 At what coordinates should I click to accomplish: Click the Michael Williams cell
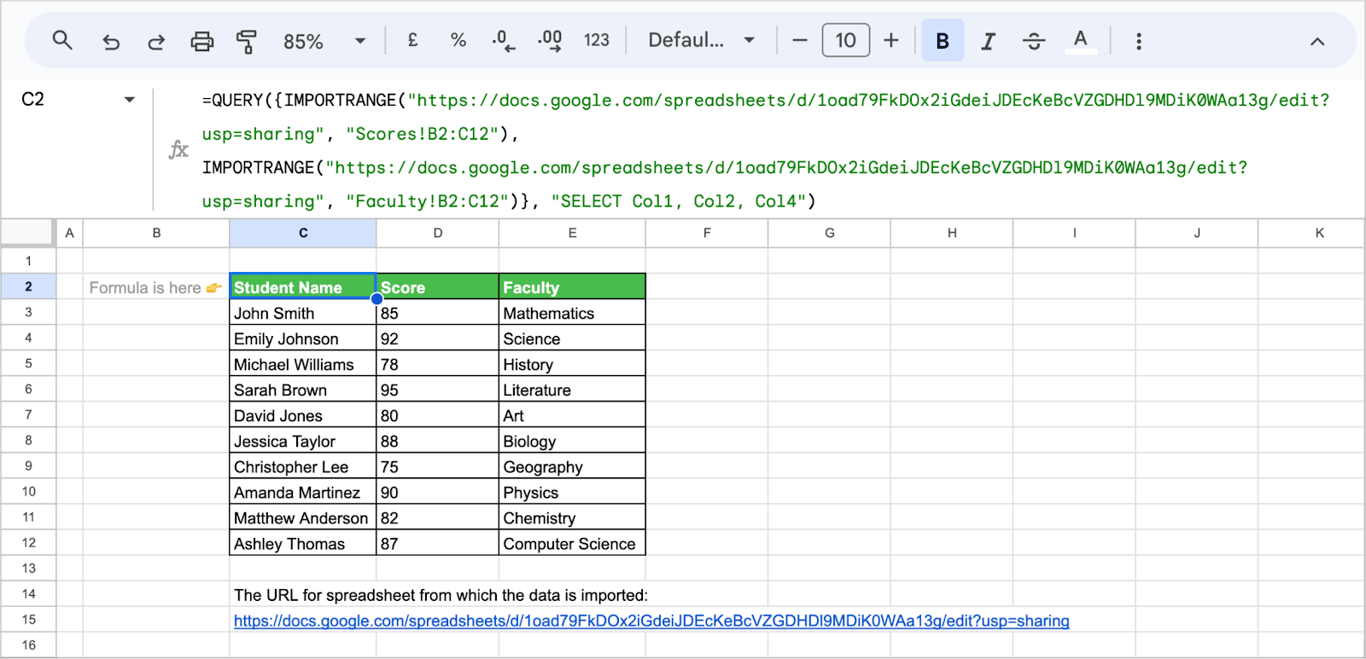click(303, 364)
